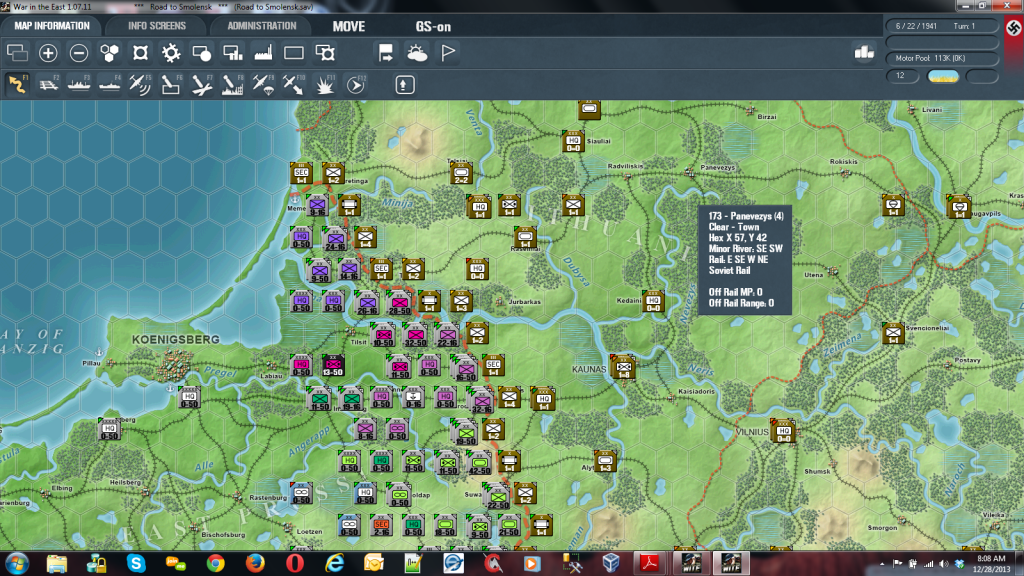Viewport: 1024px width, 576px height.
Task: Open the gear preferences icon
Action: [171, 53]
